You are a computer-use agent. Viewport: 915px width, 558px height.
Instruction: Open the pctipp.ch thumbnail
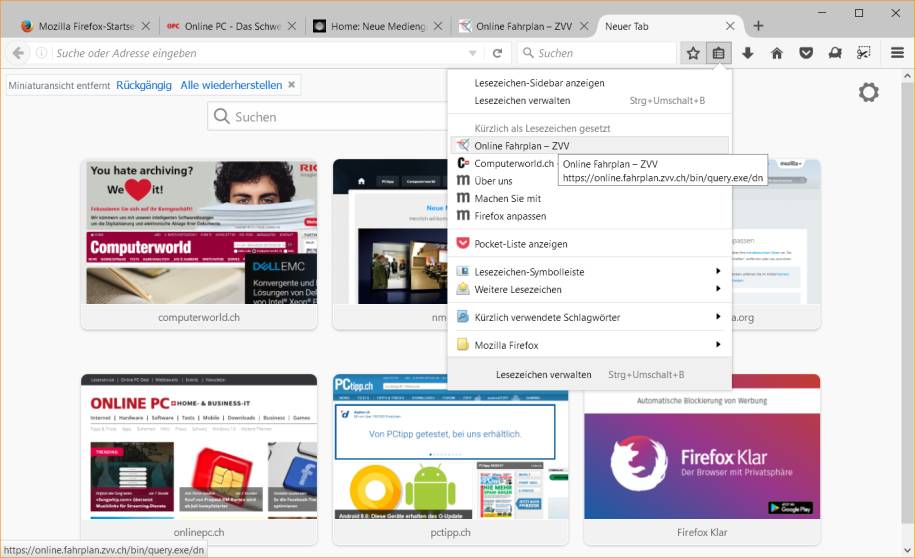[450, 459]
